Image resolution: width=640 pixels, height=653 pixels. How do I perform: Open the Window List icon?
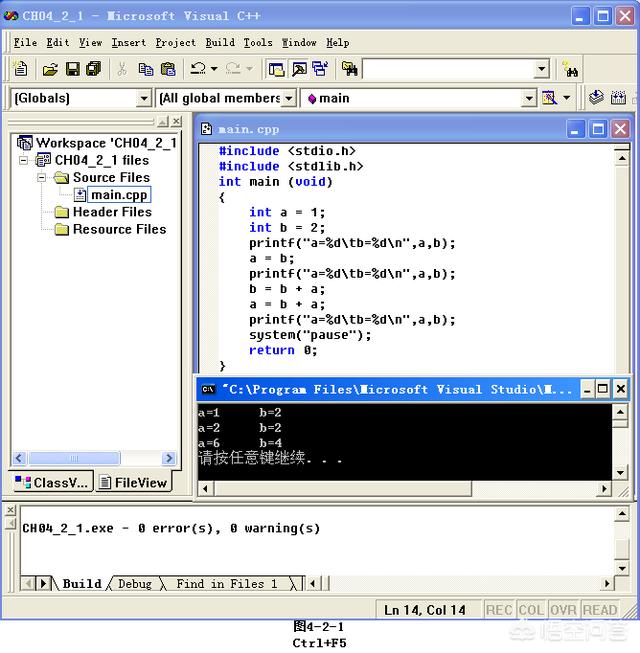320,69
